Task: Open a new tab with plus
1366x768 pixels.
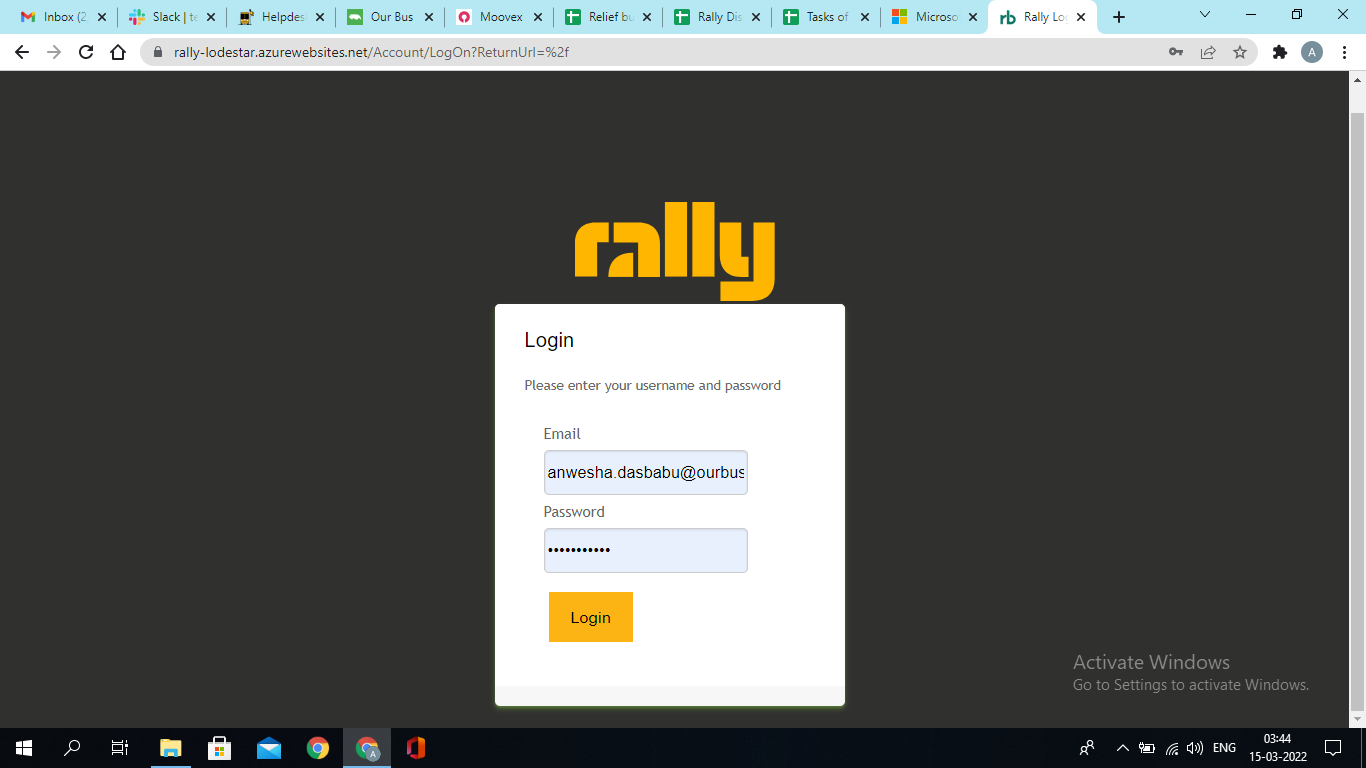Action: 1119,17
